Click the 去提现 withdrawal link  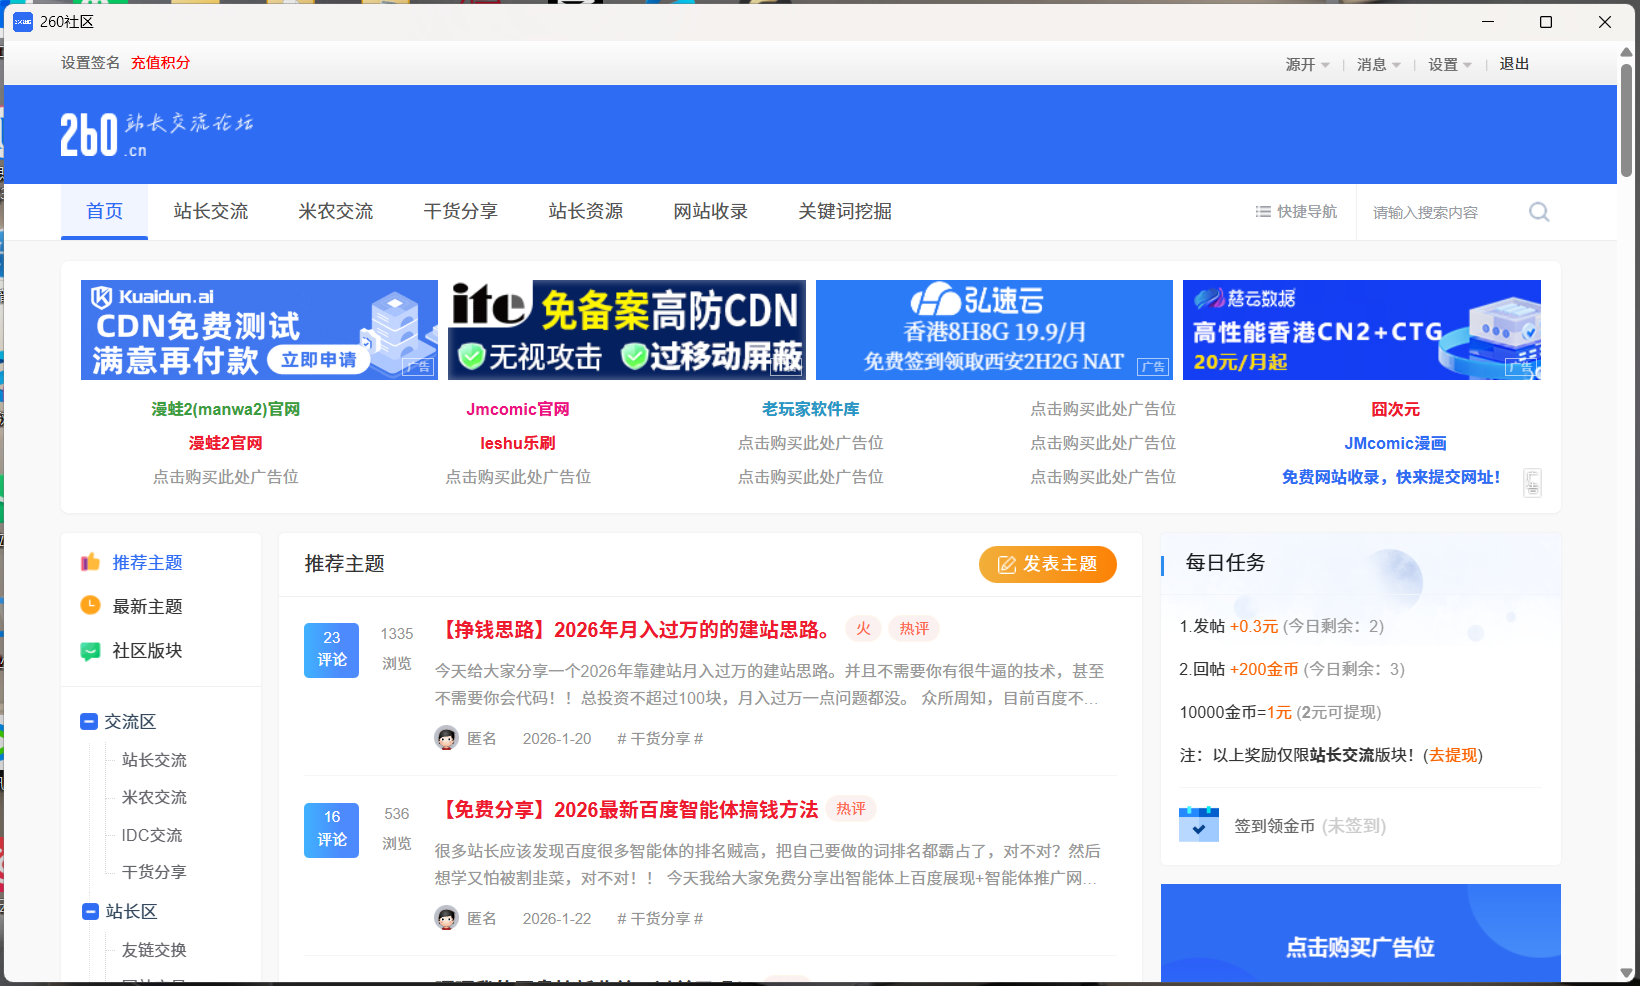point(1453,755)
